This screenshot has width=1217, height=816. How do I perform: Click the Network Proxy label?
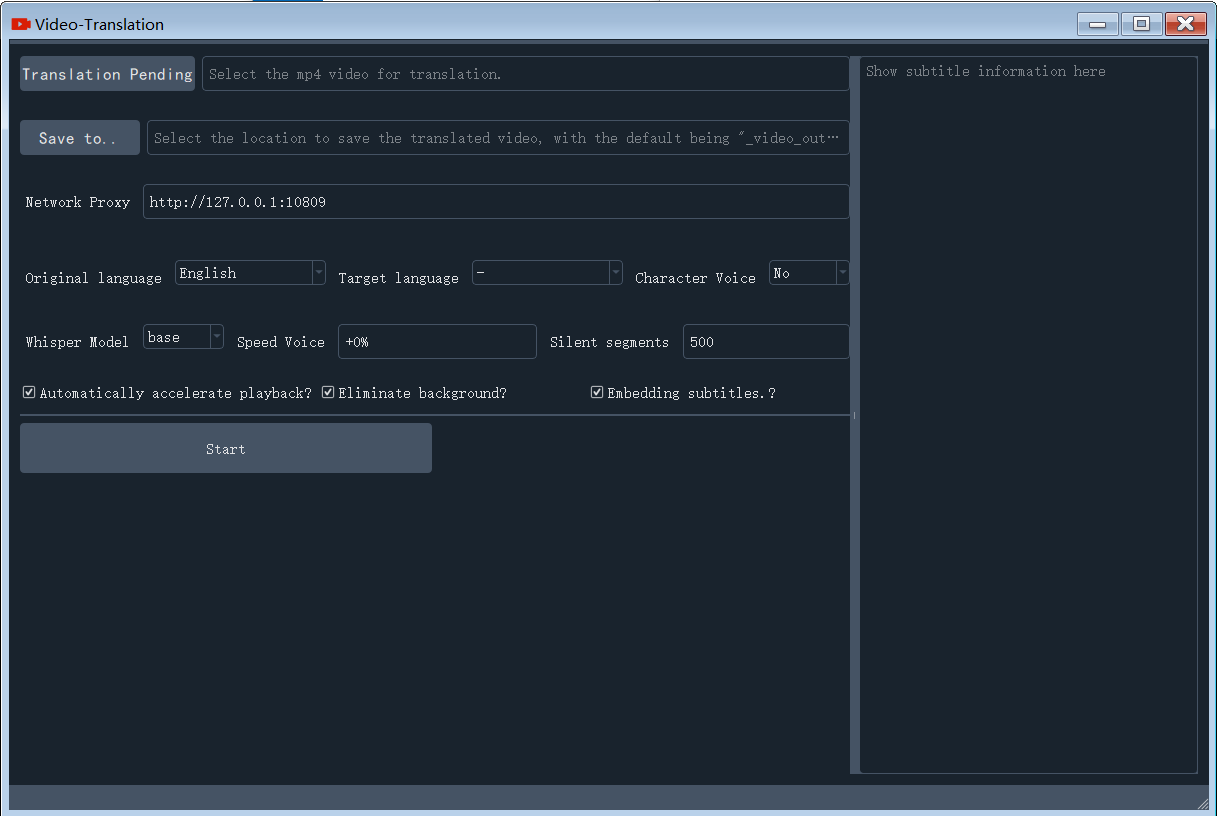coord(77,202)
